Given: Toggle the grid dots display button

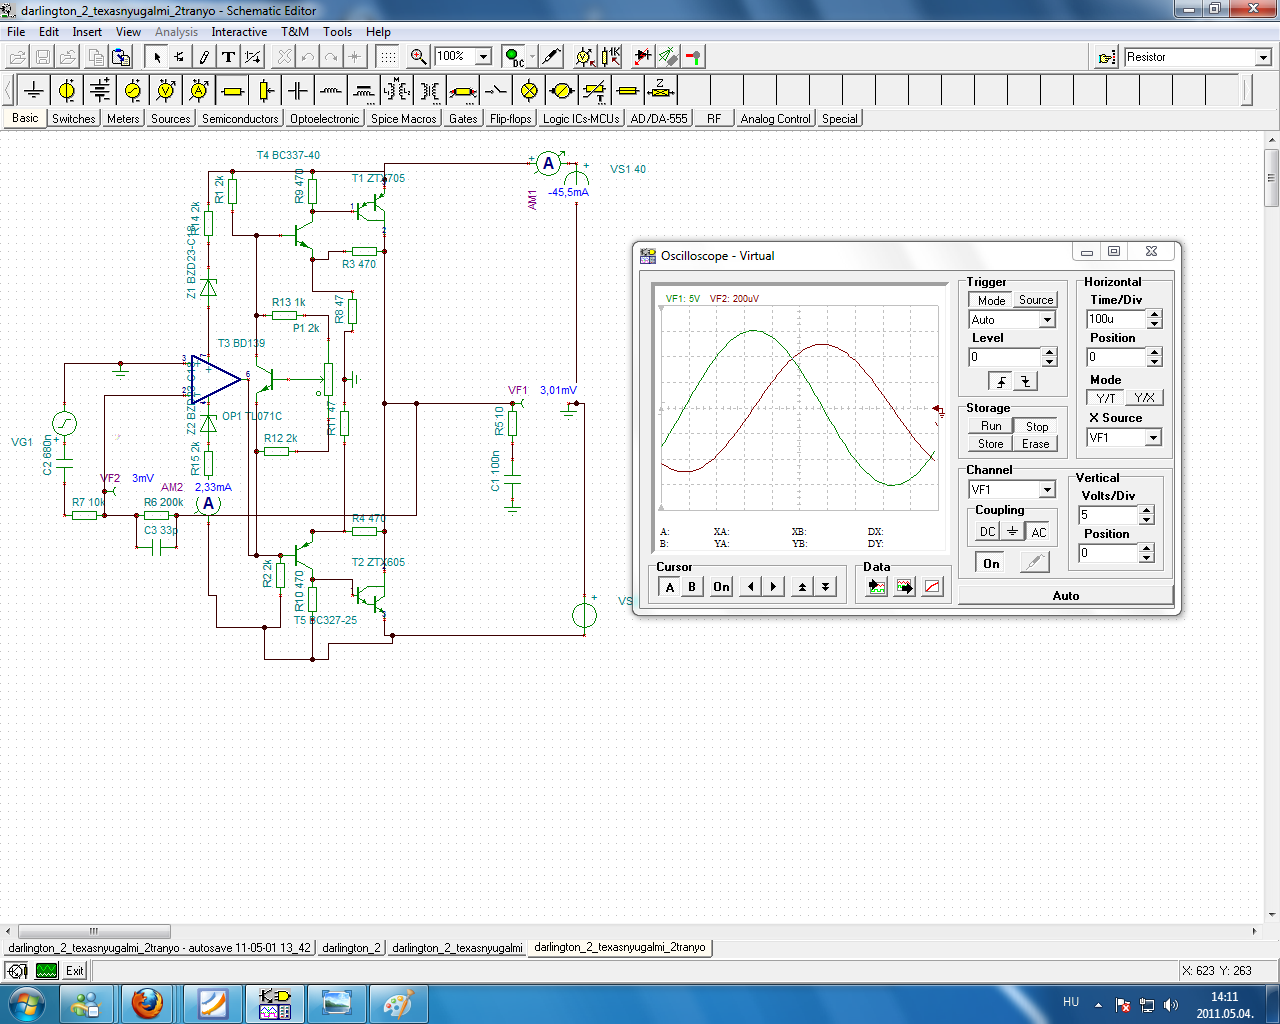Looking at the screenshot, I should click(x=387, y=57).
